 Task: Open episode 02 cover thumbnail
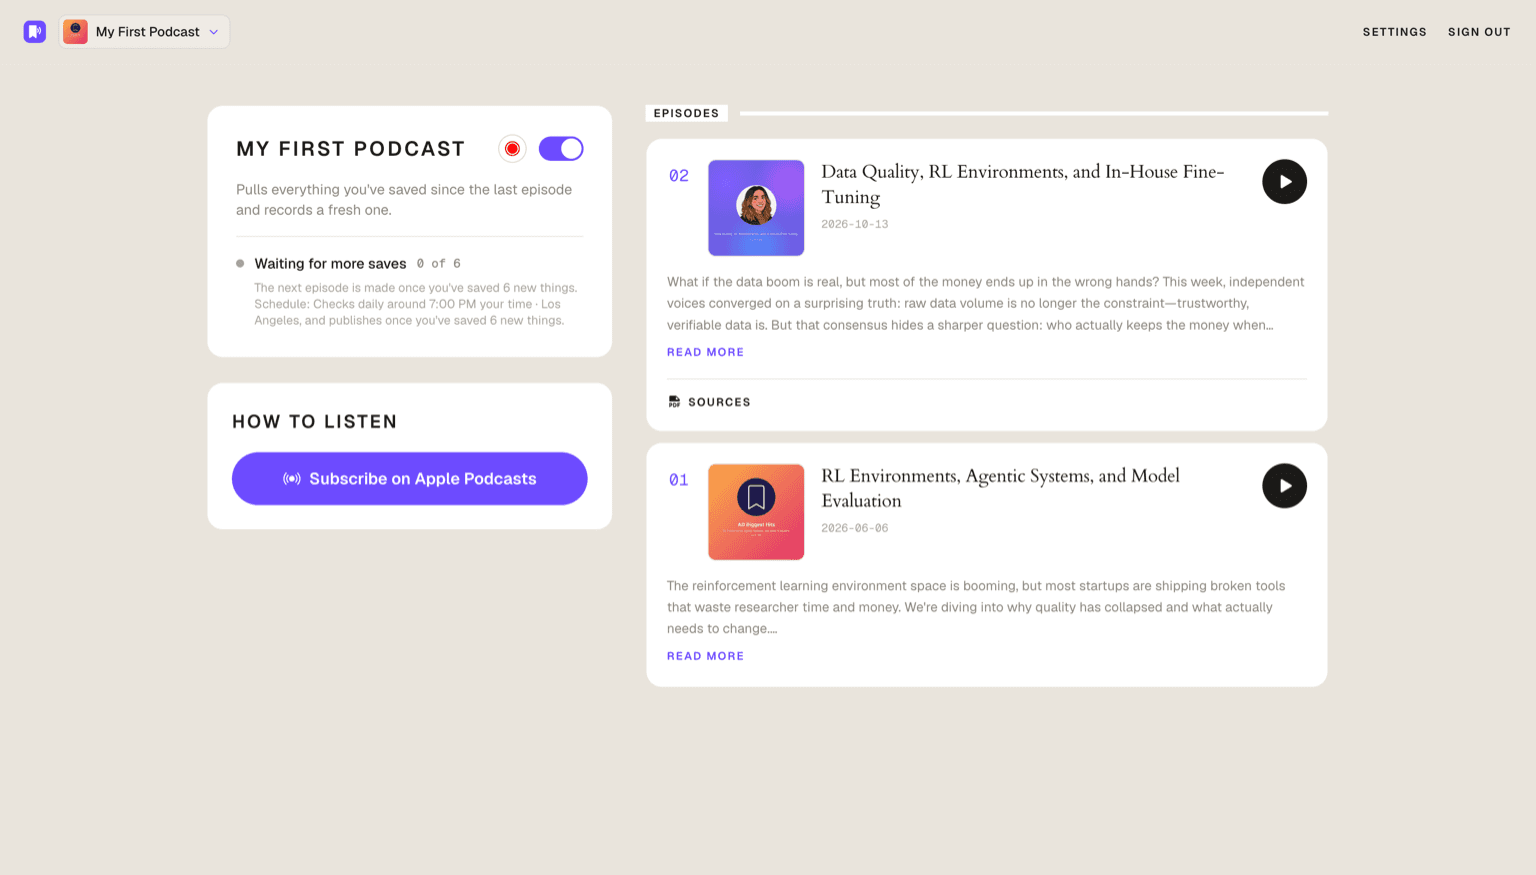(756, 208)
